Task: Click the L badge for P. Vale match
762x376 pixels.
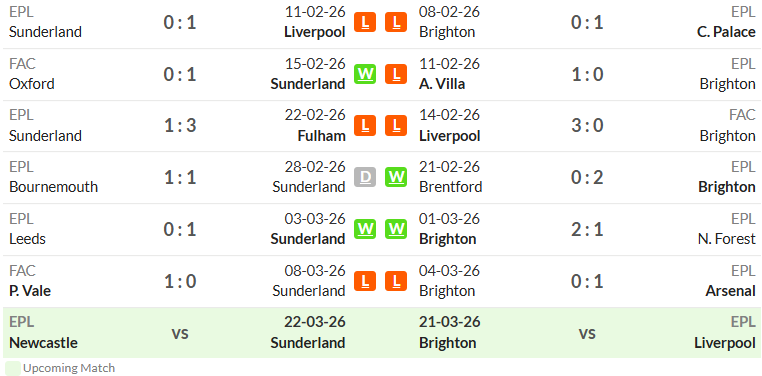Action: pyautogui.click(x=365, y=281)
